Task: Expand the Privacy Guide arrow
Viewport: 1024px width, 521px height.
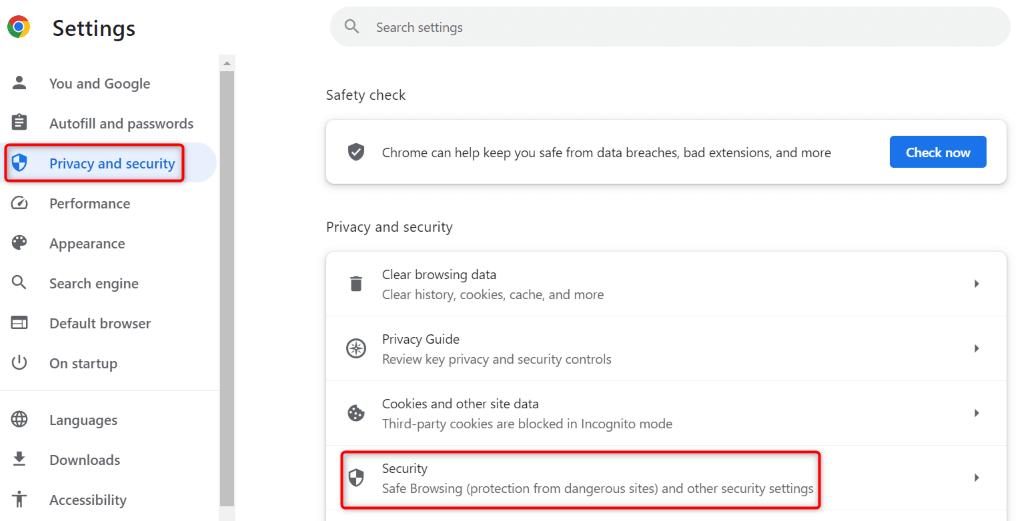Action: 976,349
